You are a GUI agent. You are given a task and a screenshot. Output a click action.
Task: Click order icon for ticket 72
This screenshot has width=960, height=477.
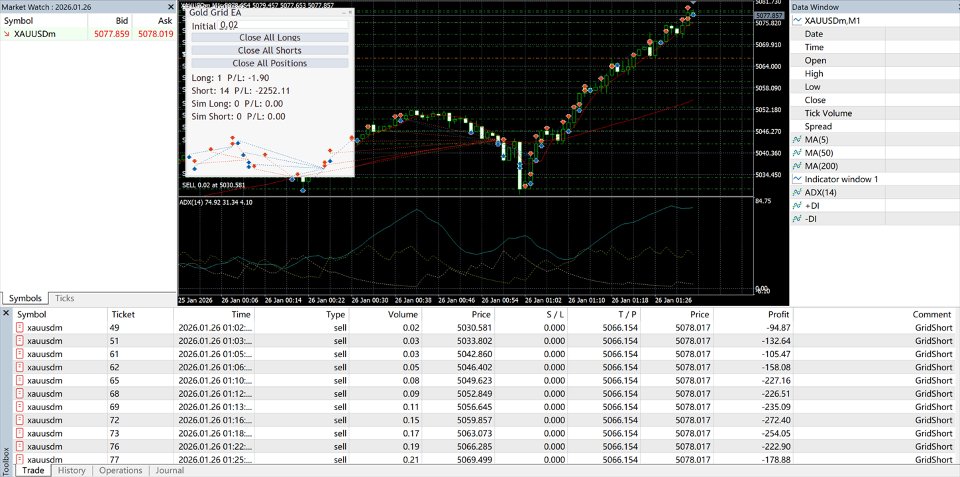[20, 420]
